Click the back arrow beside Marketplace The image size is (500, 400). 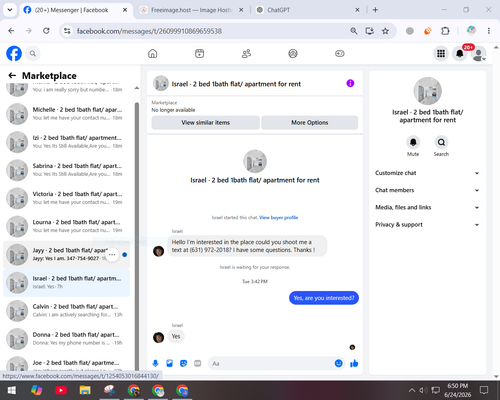[12, 75]
